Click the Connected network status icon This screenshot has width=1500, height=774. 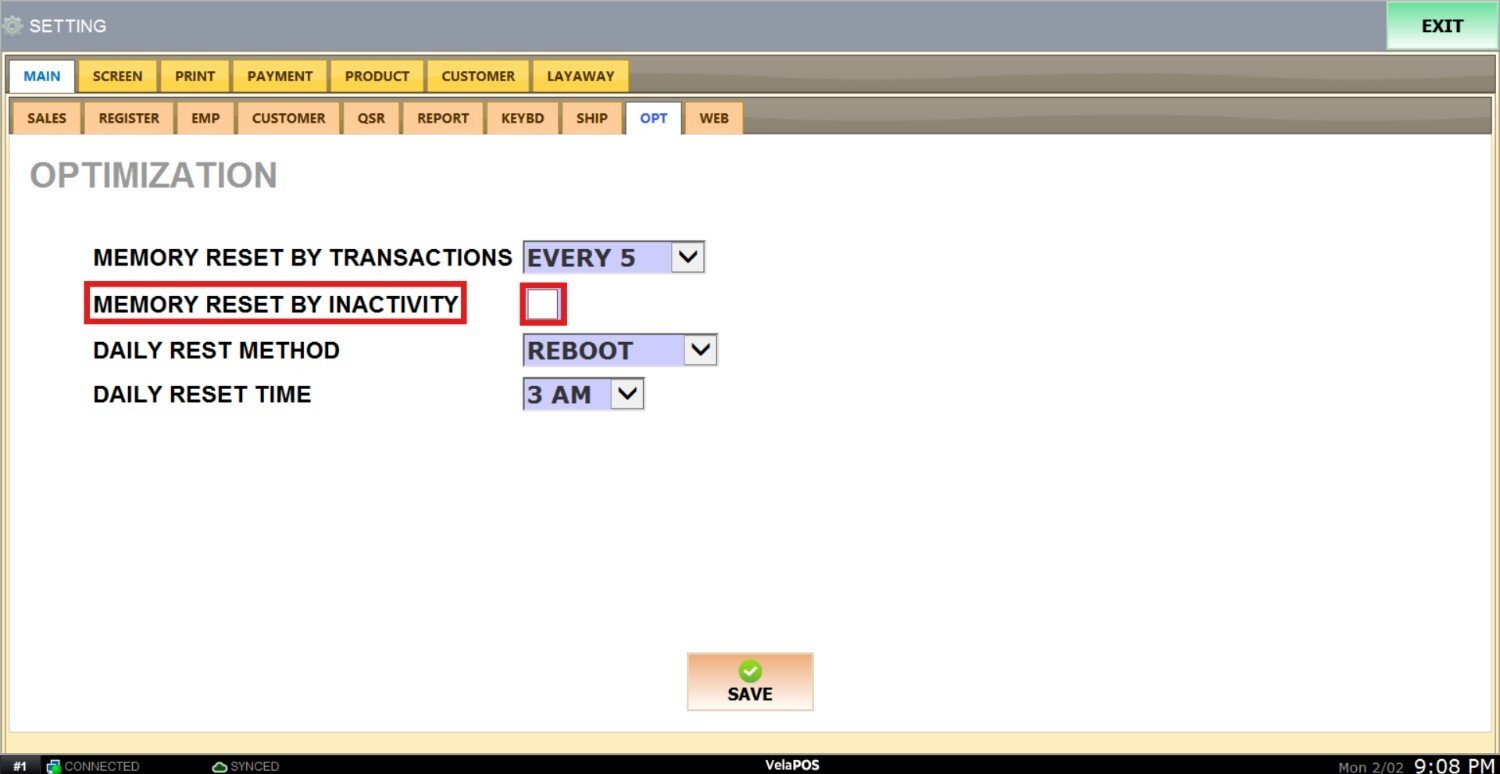(54, 766)
